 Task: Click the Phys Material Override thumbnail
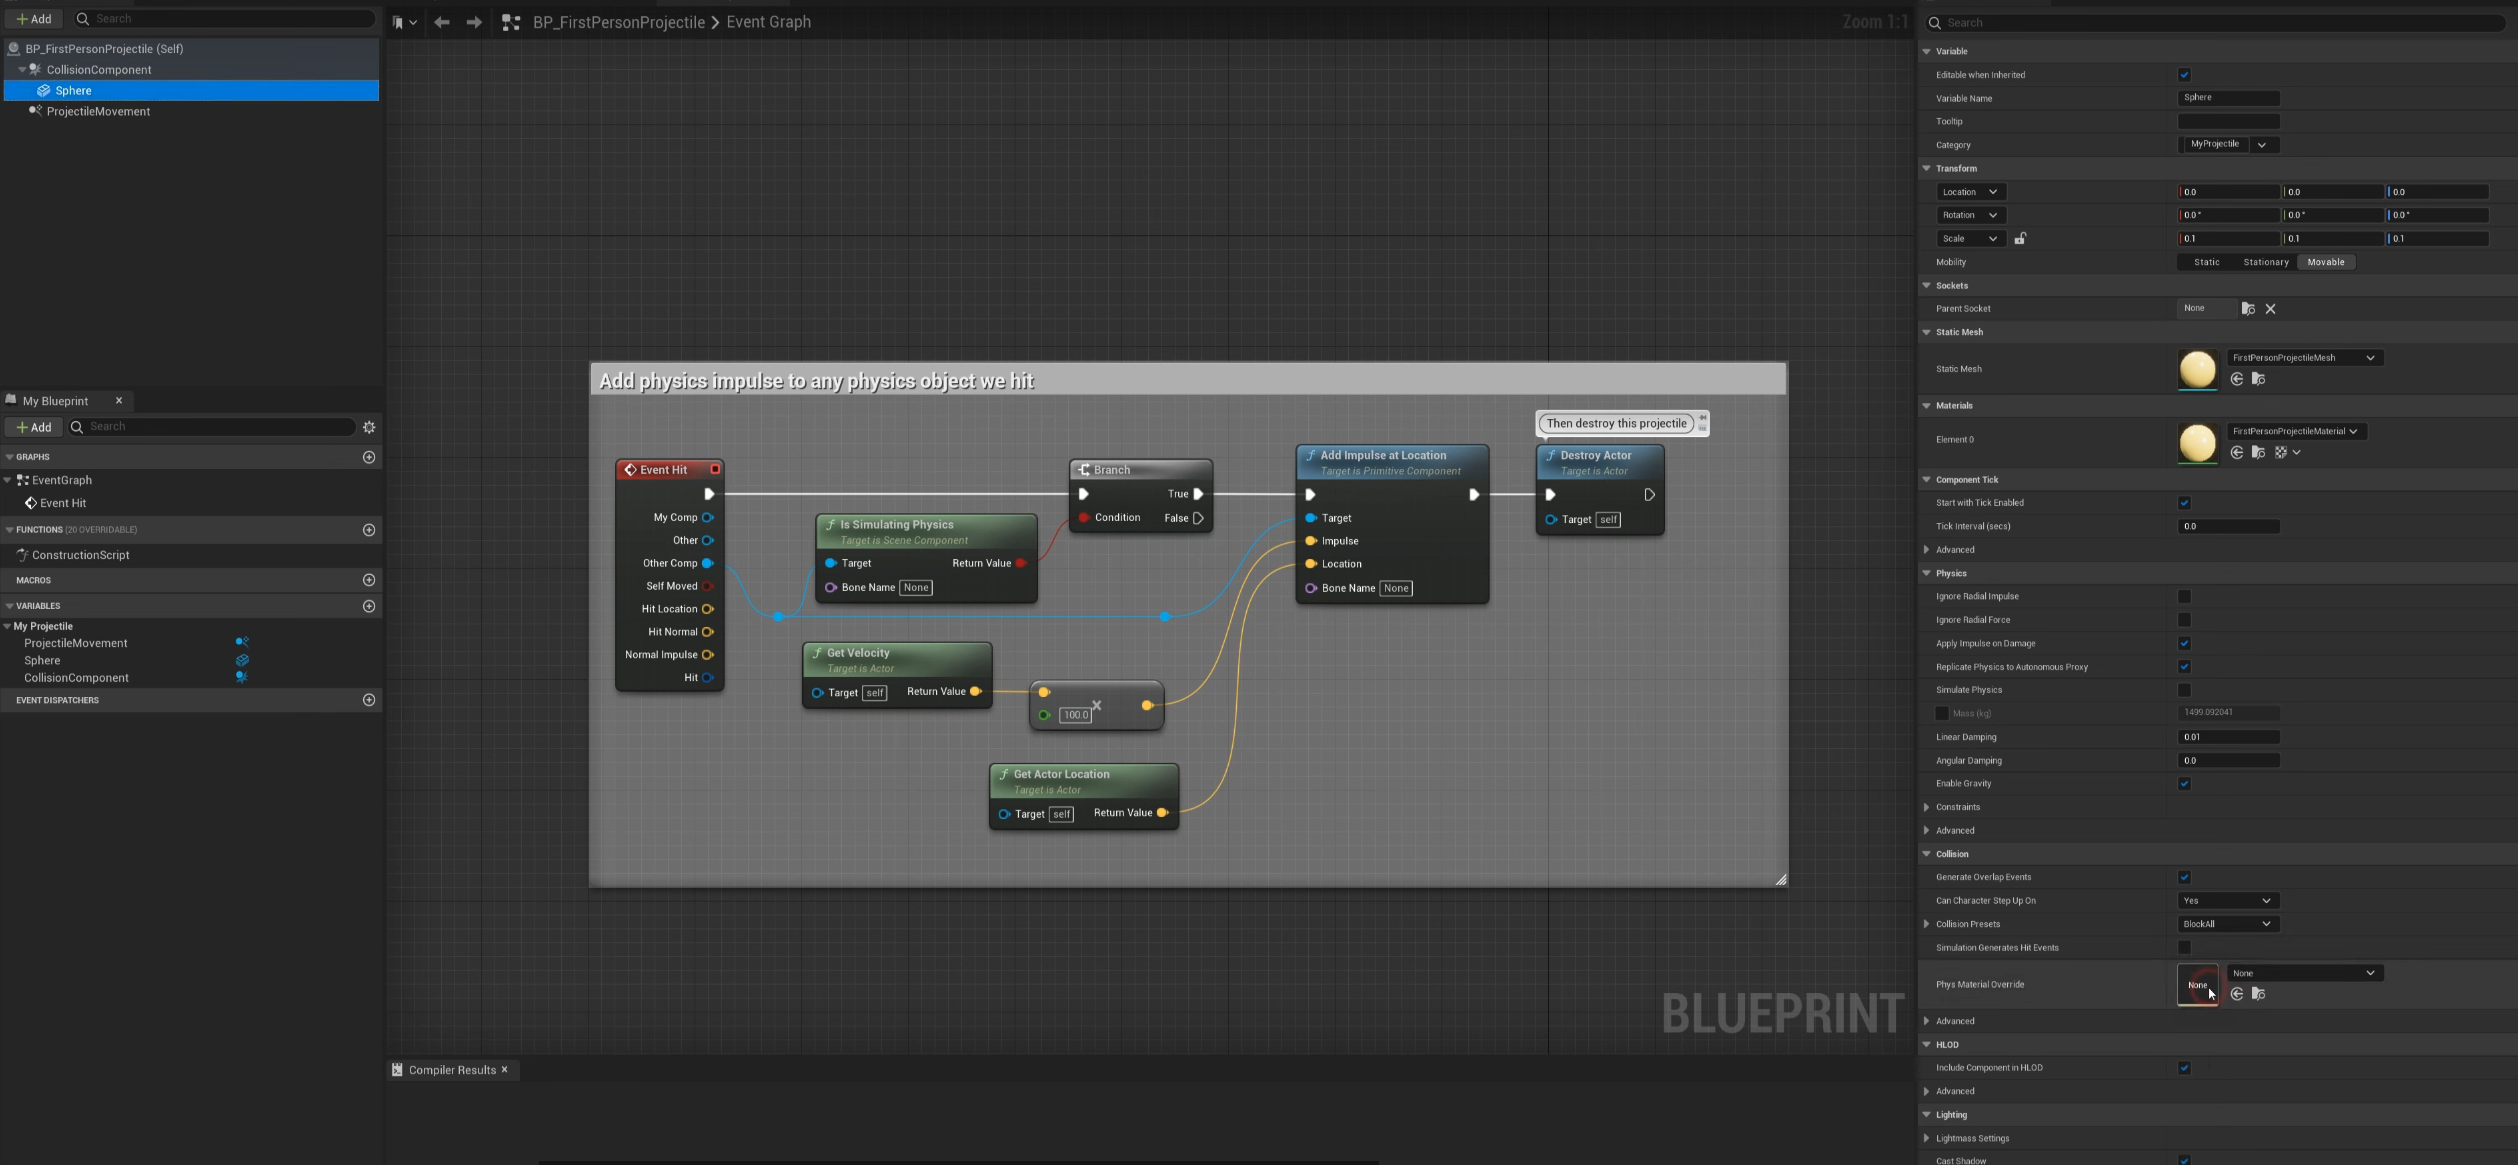(2197, 985)
